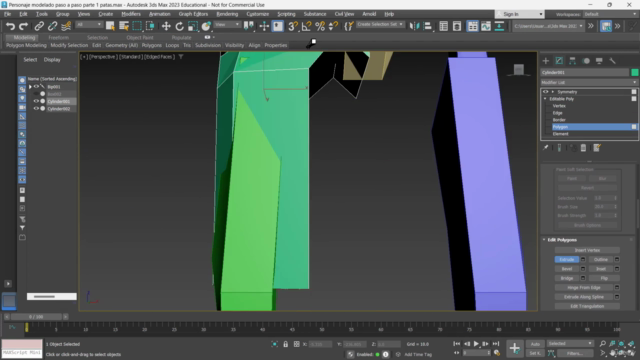The width and height of the screenshot is (640, 360).
Task: Click Bind to Space Warp icon
Action: pyautogui.click(x=66, y=26)
